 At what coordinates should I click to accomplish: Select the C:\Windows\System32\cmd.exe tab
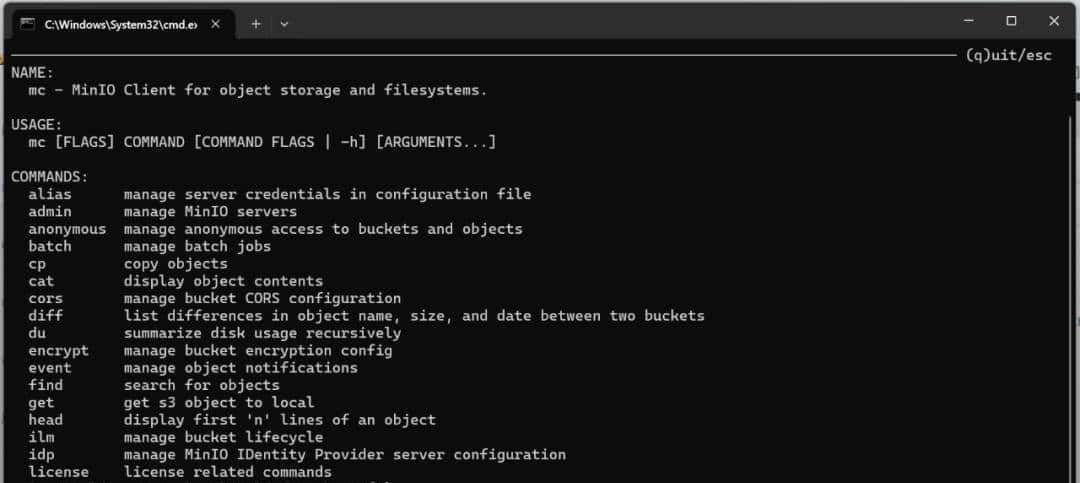click(120, 23)
